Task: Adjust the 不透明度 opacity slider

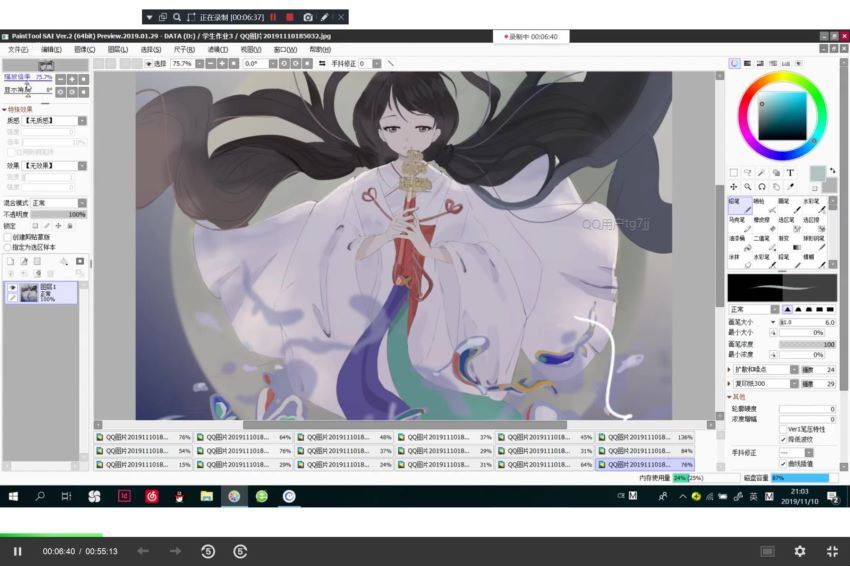Action: click(x=59, y=214)
